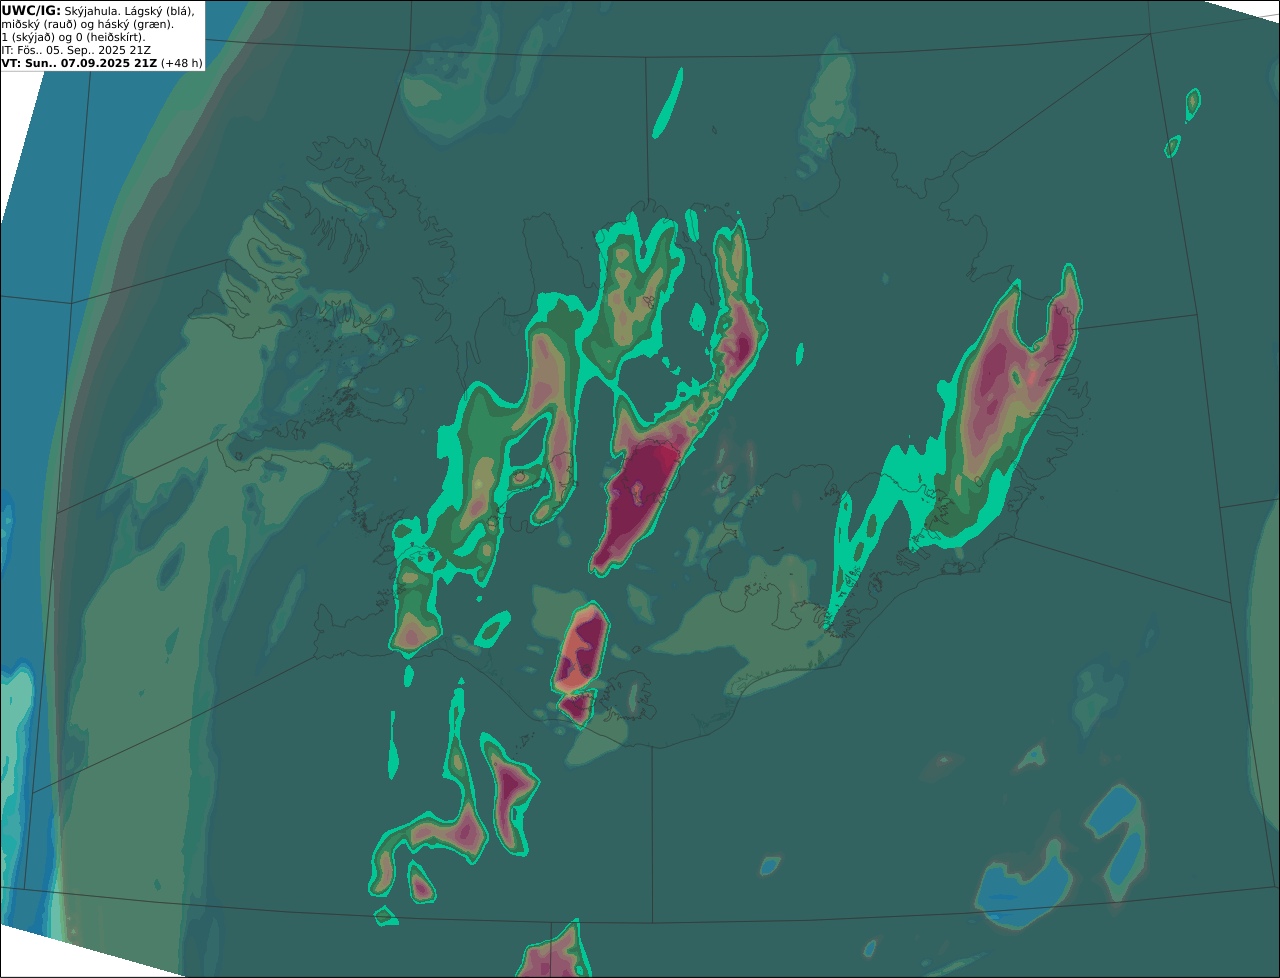Click the bold "UWC/IG:" title label
Viewport: 1280px width, 978px height.
(31, 11)
